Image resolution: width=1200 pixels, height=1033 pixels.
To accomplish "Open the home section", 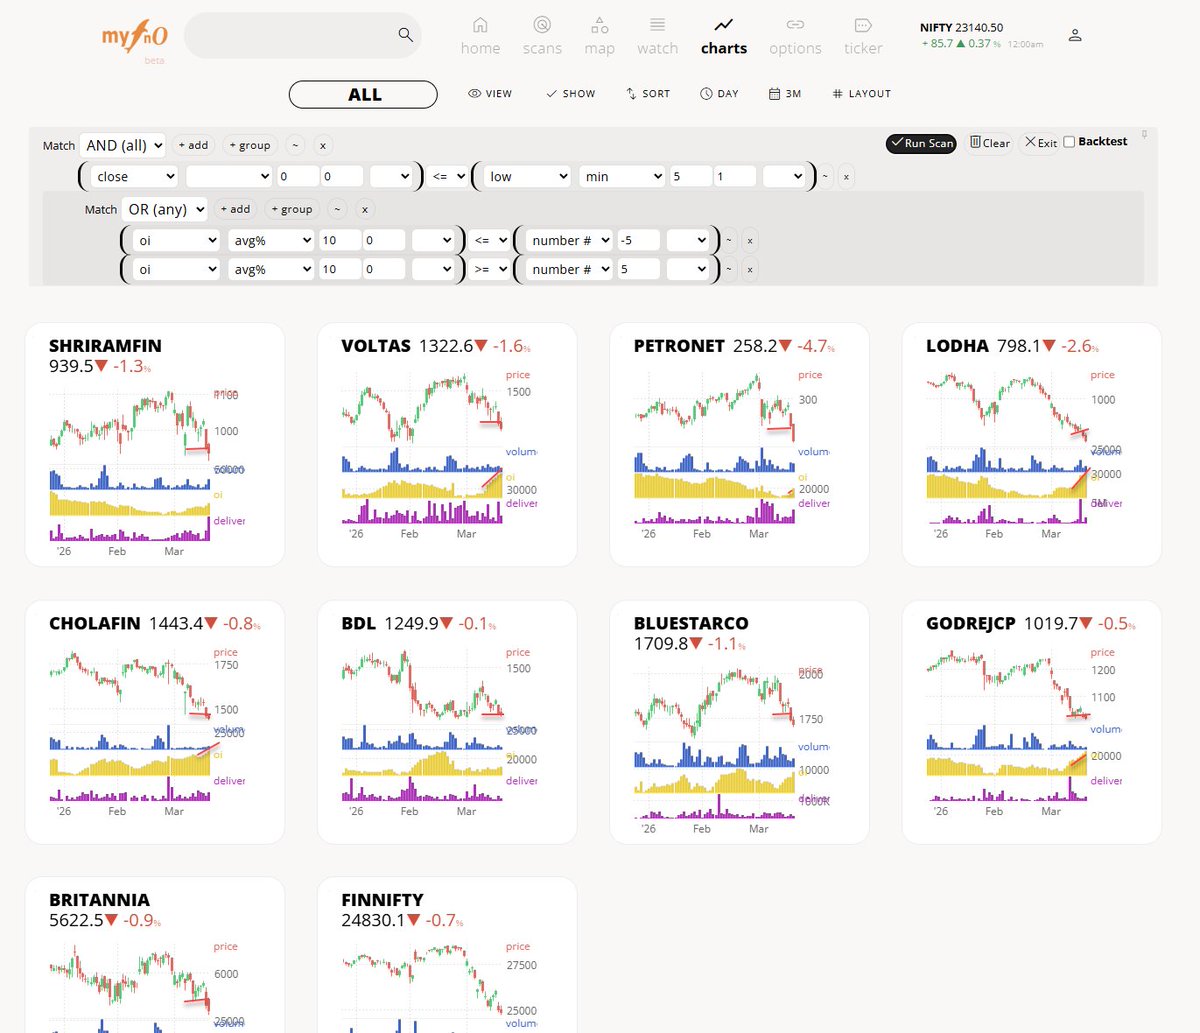I will [x=480, y=37].
